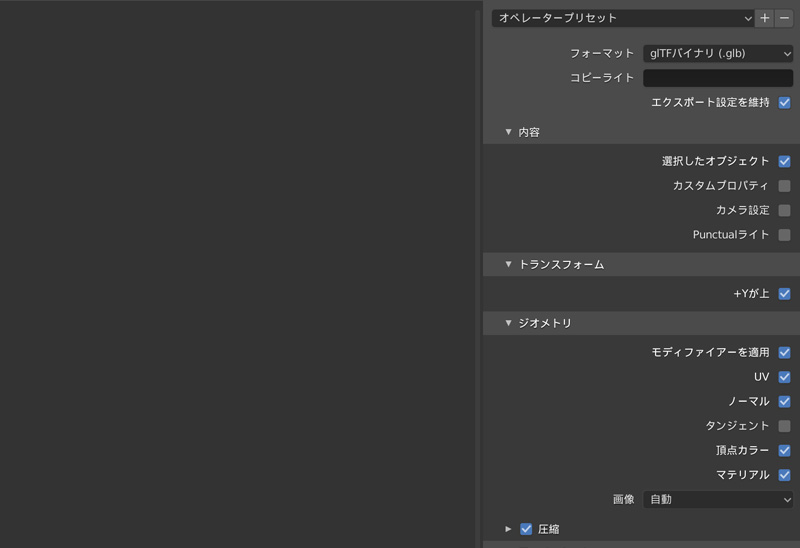Add a new operator preset with plus

coord(764,18)
